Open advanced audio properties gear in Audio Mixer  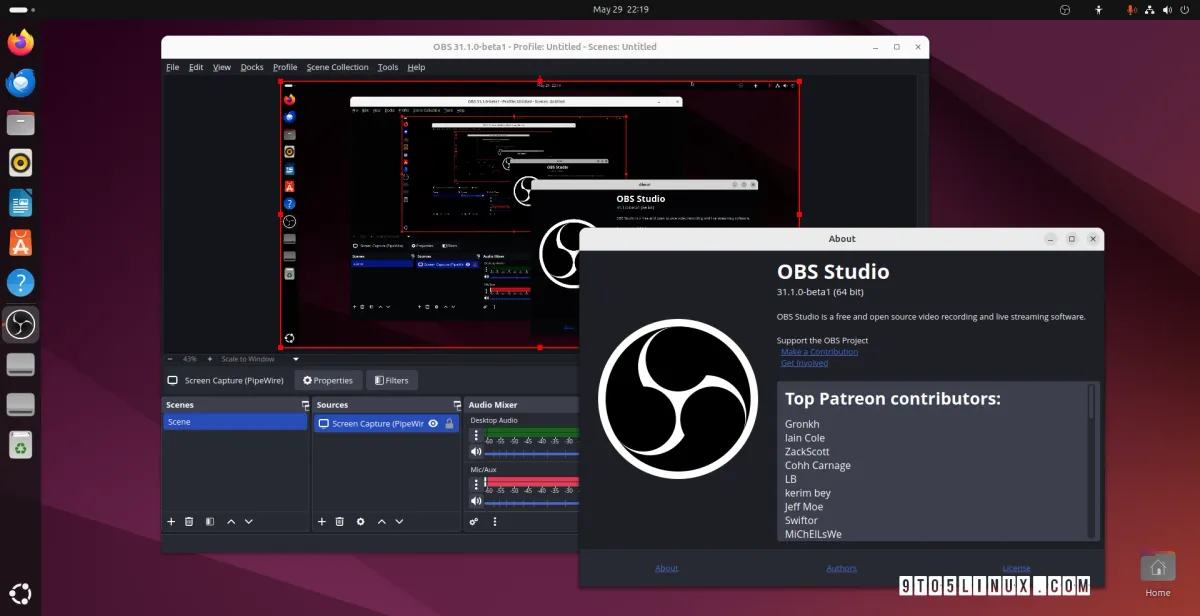pyautogui.click(x=473, y=521)
